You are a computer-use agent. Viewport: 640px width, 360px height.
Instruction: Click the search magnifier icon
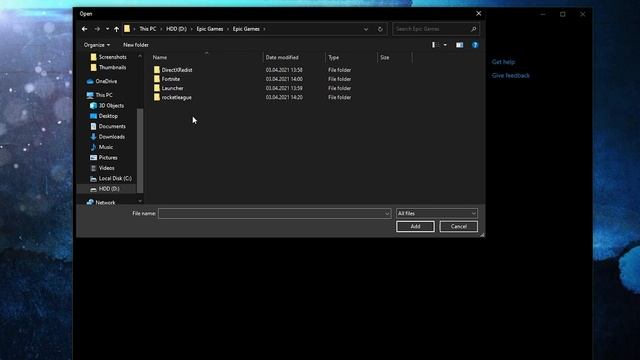pos(473,29)
